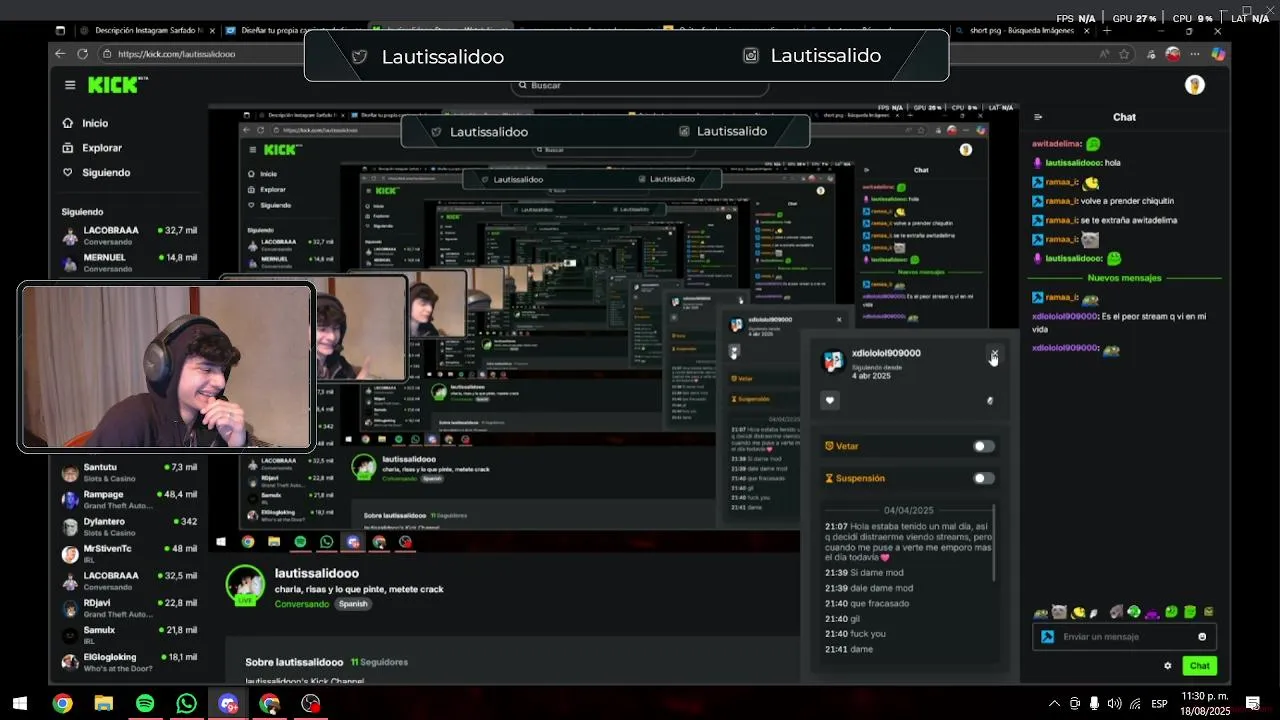The image size is (1280, 720).
Task: Open RDjavi Grand Theft Auto channel
Action: pyautogui.click(x=129, y=607)
